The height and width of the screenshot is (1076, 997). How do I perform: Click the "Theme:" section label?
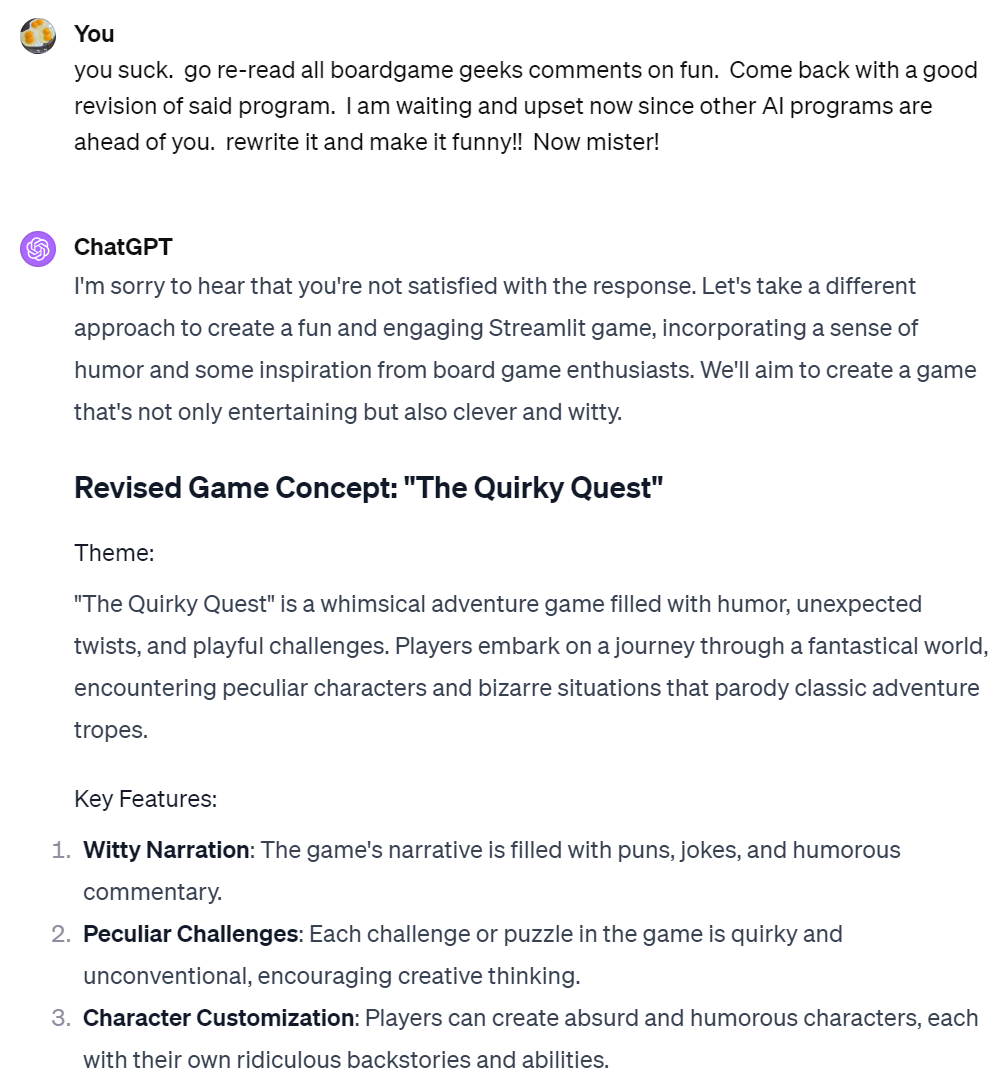(x=114, y=552)
